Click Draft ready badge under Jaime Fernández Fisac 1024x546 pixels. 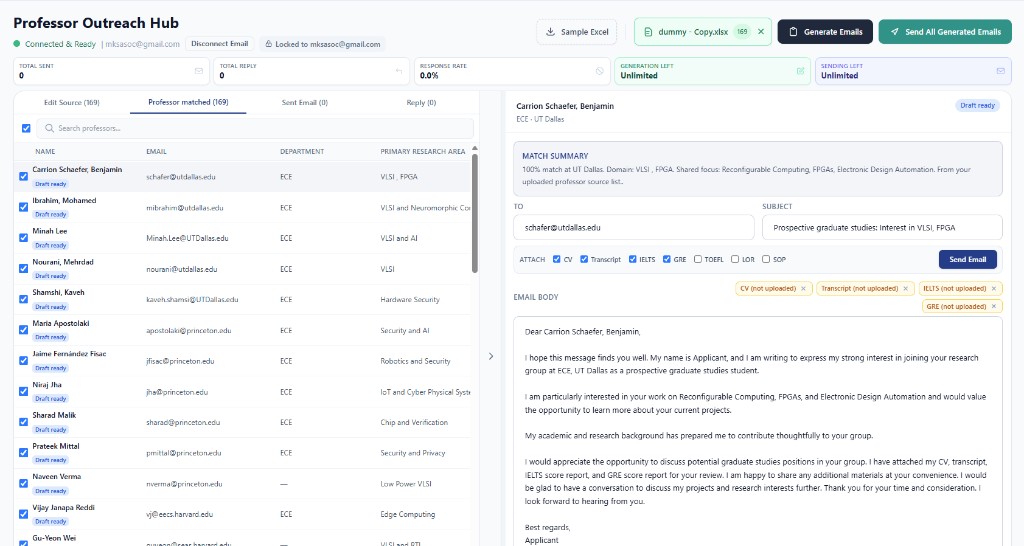point(51,368)
